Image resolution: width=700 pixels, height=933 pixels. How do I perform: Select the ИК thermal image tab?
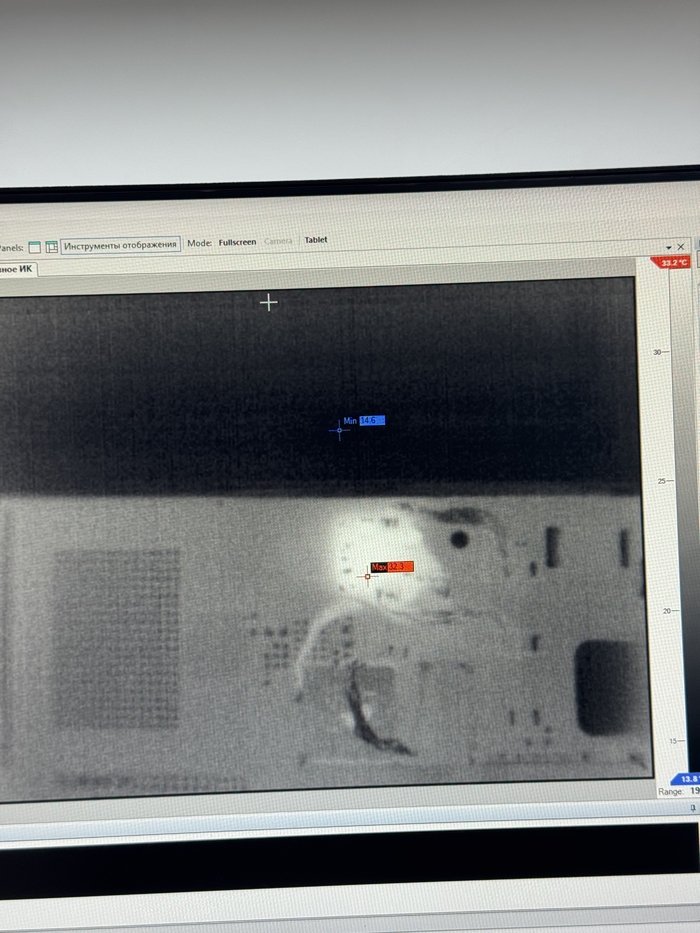point(18,269)
